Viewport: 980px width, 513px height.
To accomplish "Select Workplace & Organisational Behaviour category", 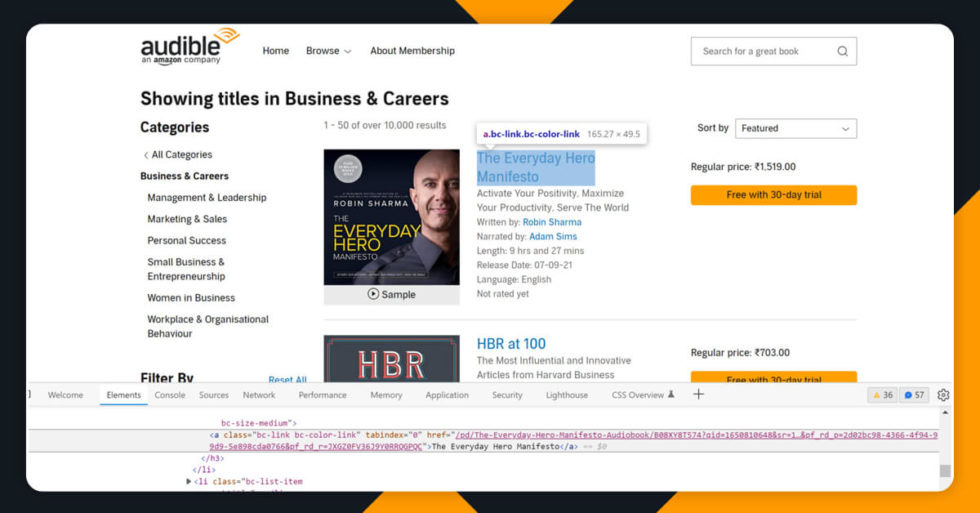I will point(208,326).
